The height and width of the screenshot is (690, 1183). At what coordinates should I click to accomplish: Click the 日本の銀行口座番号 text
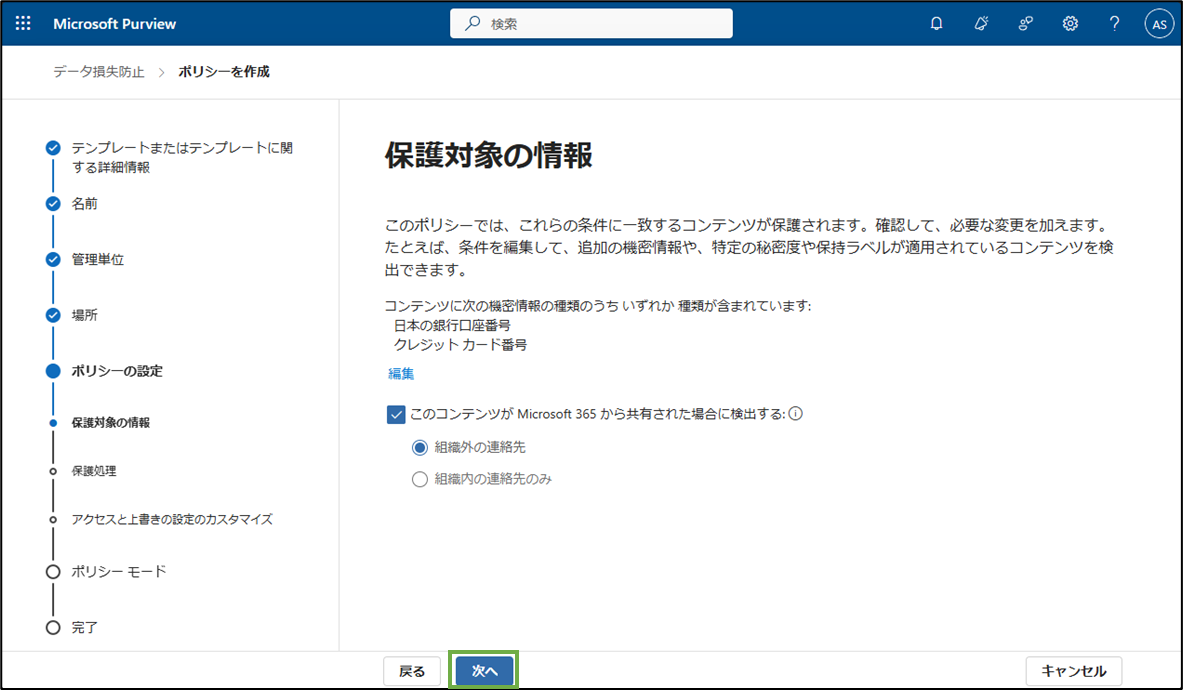coord(452,326)
